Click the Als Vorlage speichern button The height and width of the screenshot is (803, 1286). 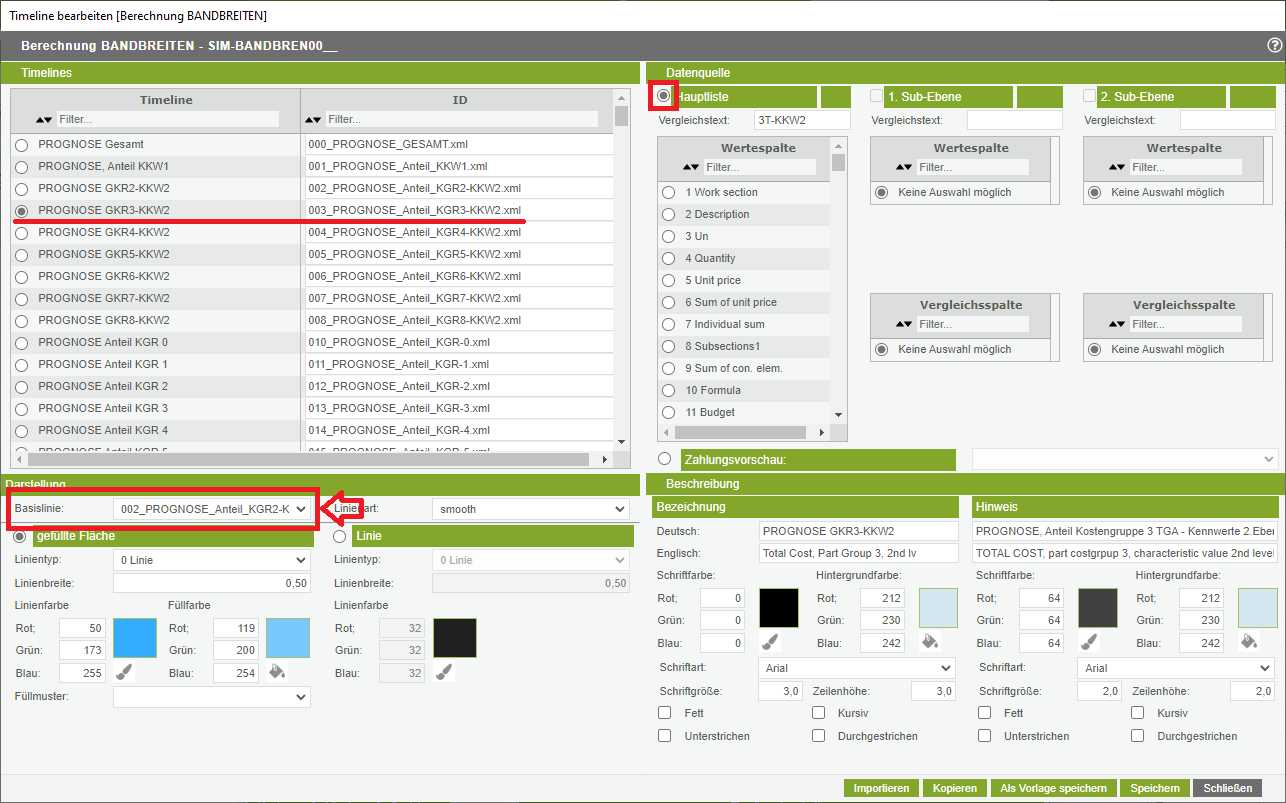(1052, 788)
